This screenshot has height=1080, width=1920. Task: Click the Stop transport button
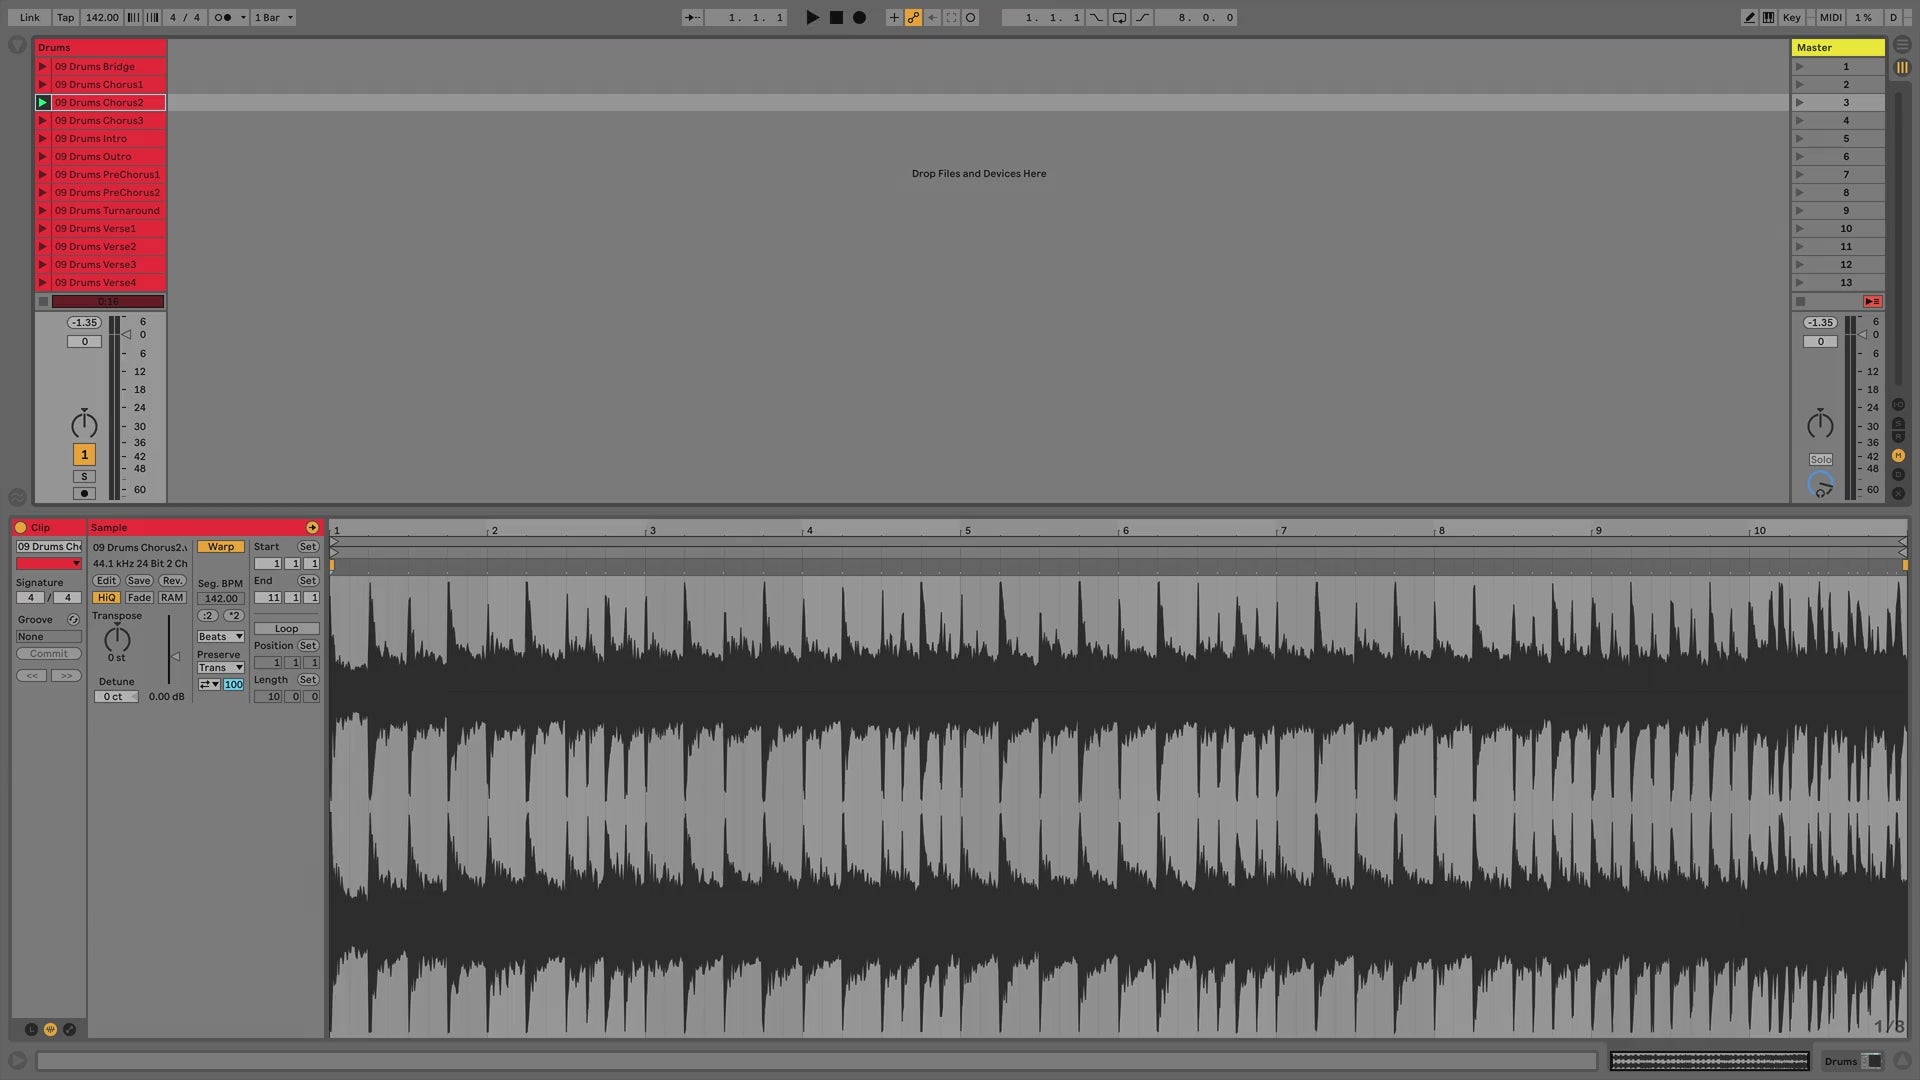click(836, 17)
